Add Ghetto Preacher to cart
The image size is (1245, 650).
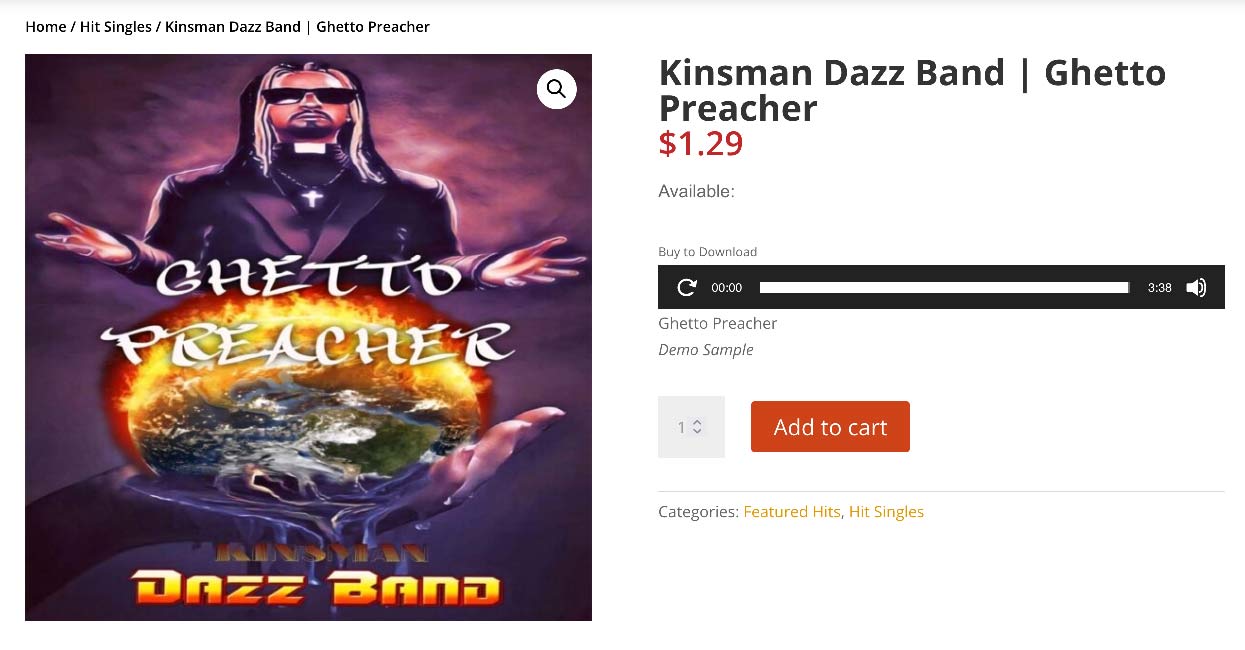click(830, 427)
